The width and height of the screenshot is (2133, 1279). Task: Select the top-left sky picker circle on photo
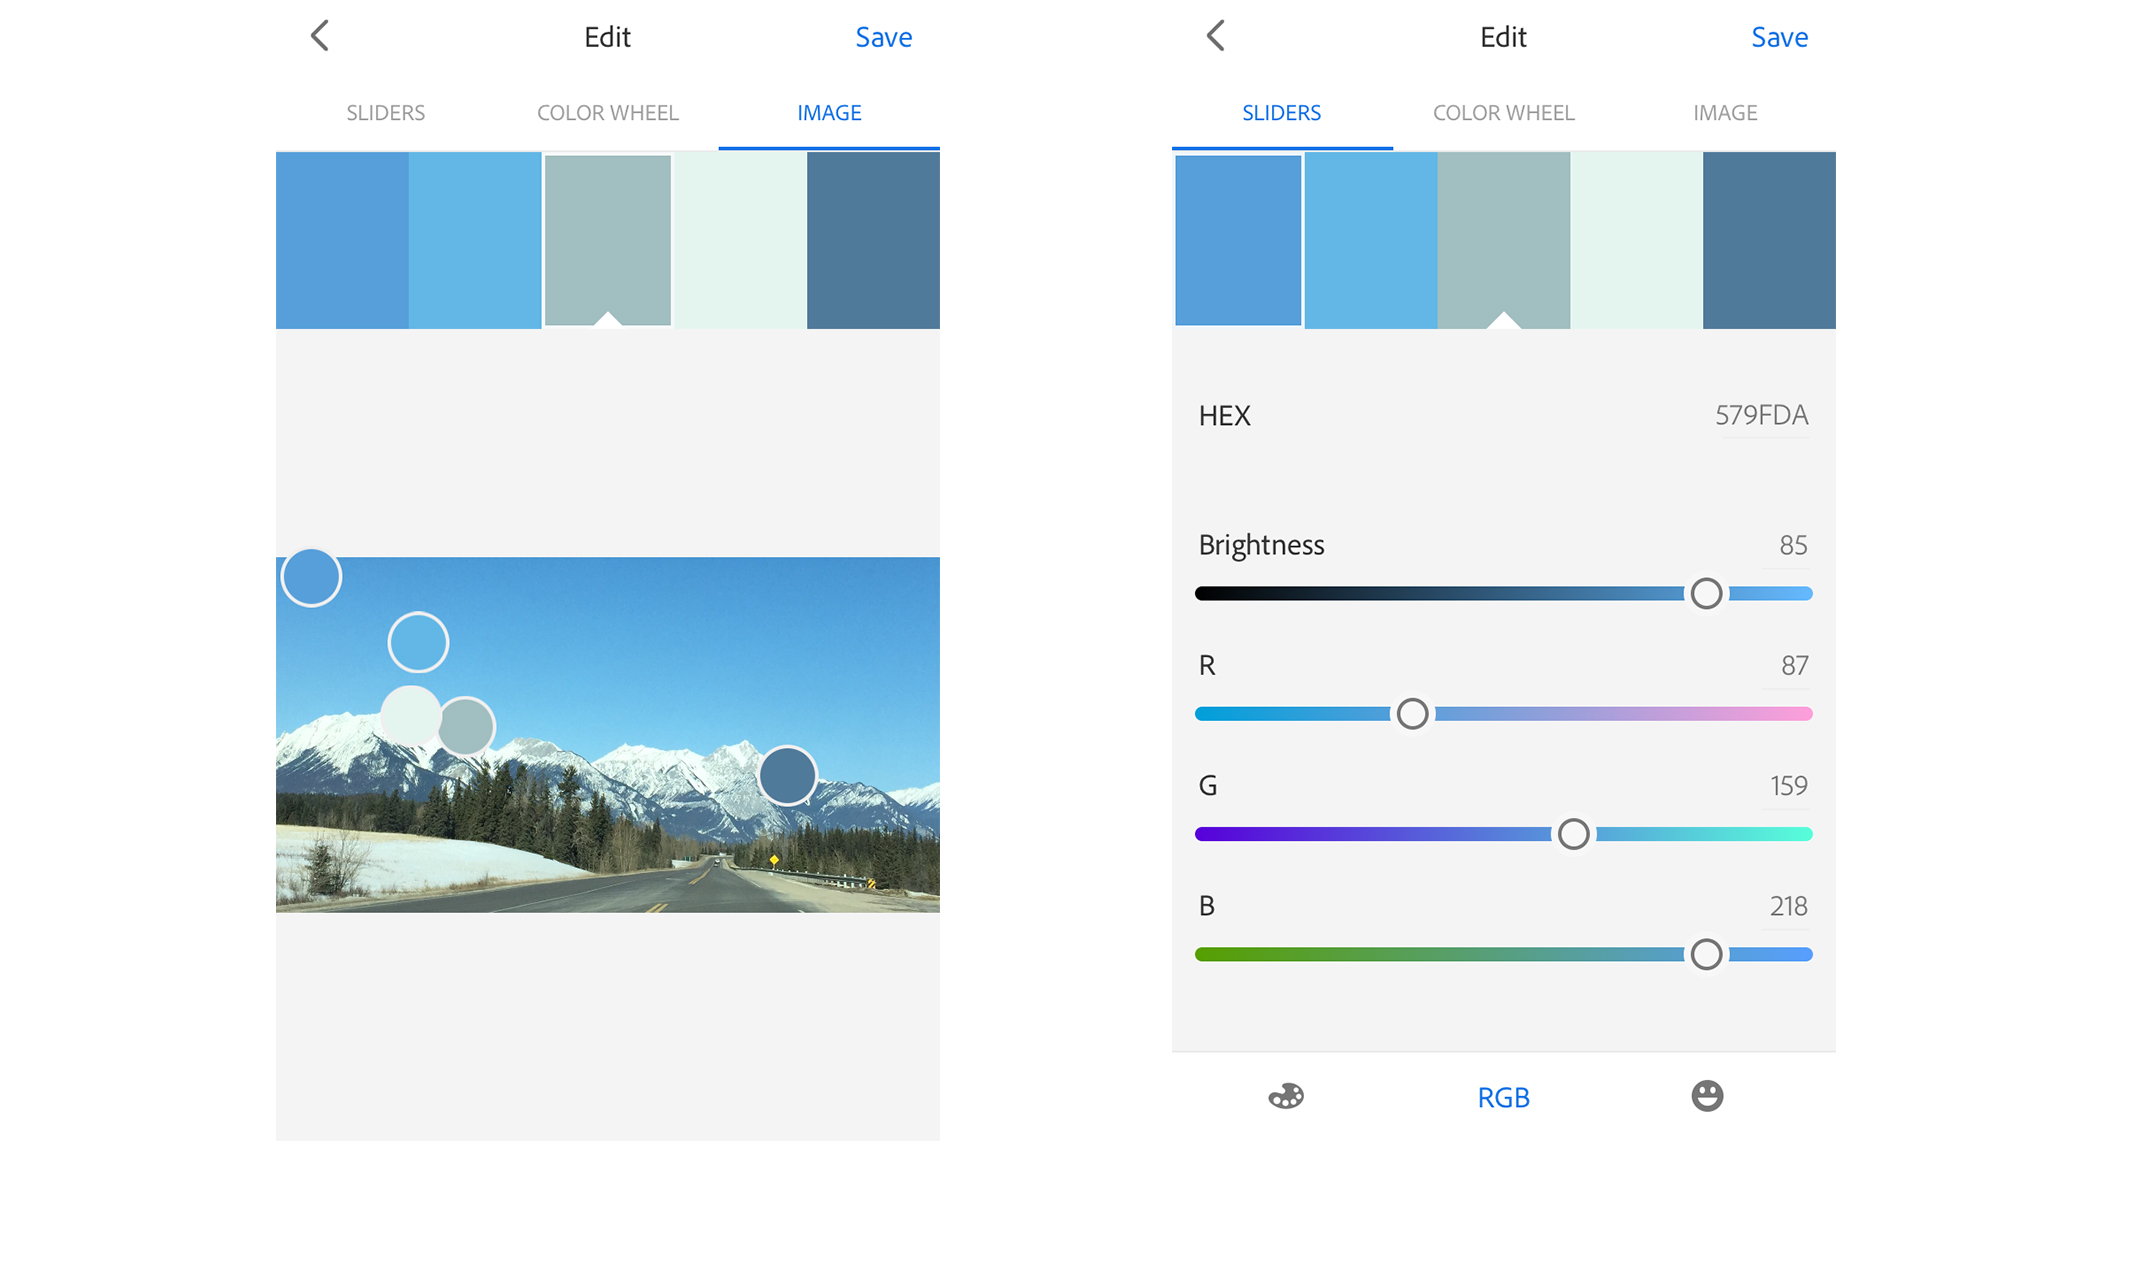[x=311, y=577]
